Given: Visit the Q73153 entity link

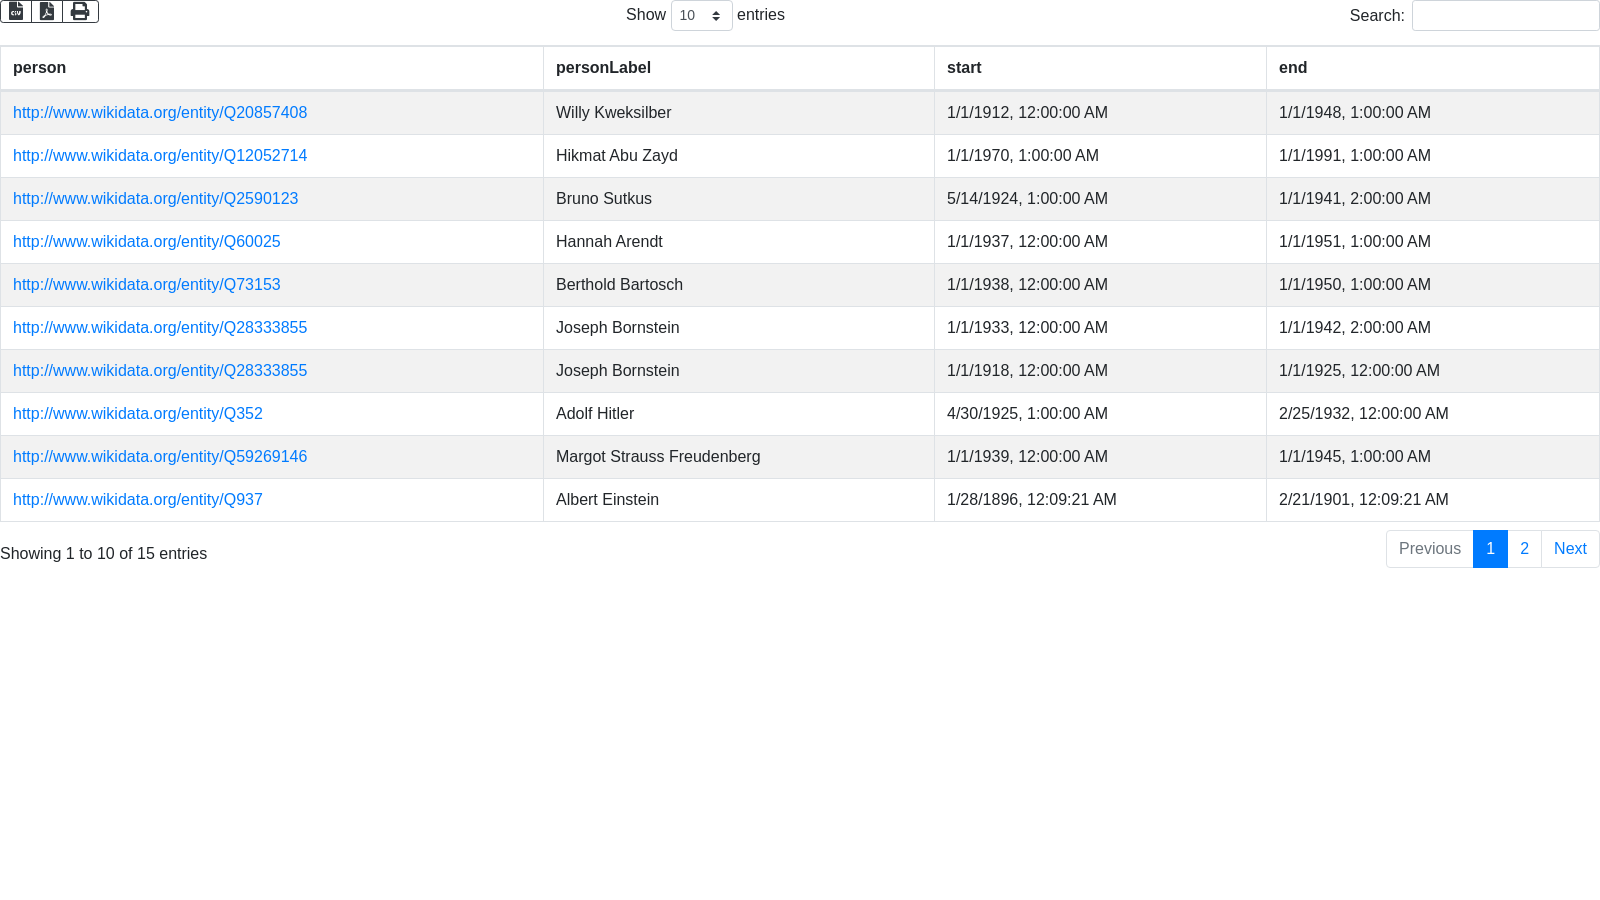Looking at the screenshot, I should [146, 285].
